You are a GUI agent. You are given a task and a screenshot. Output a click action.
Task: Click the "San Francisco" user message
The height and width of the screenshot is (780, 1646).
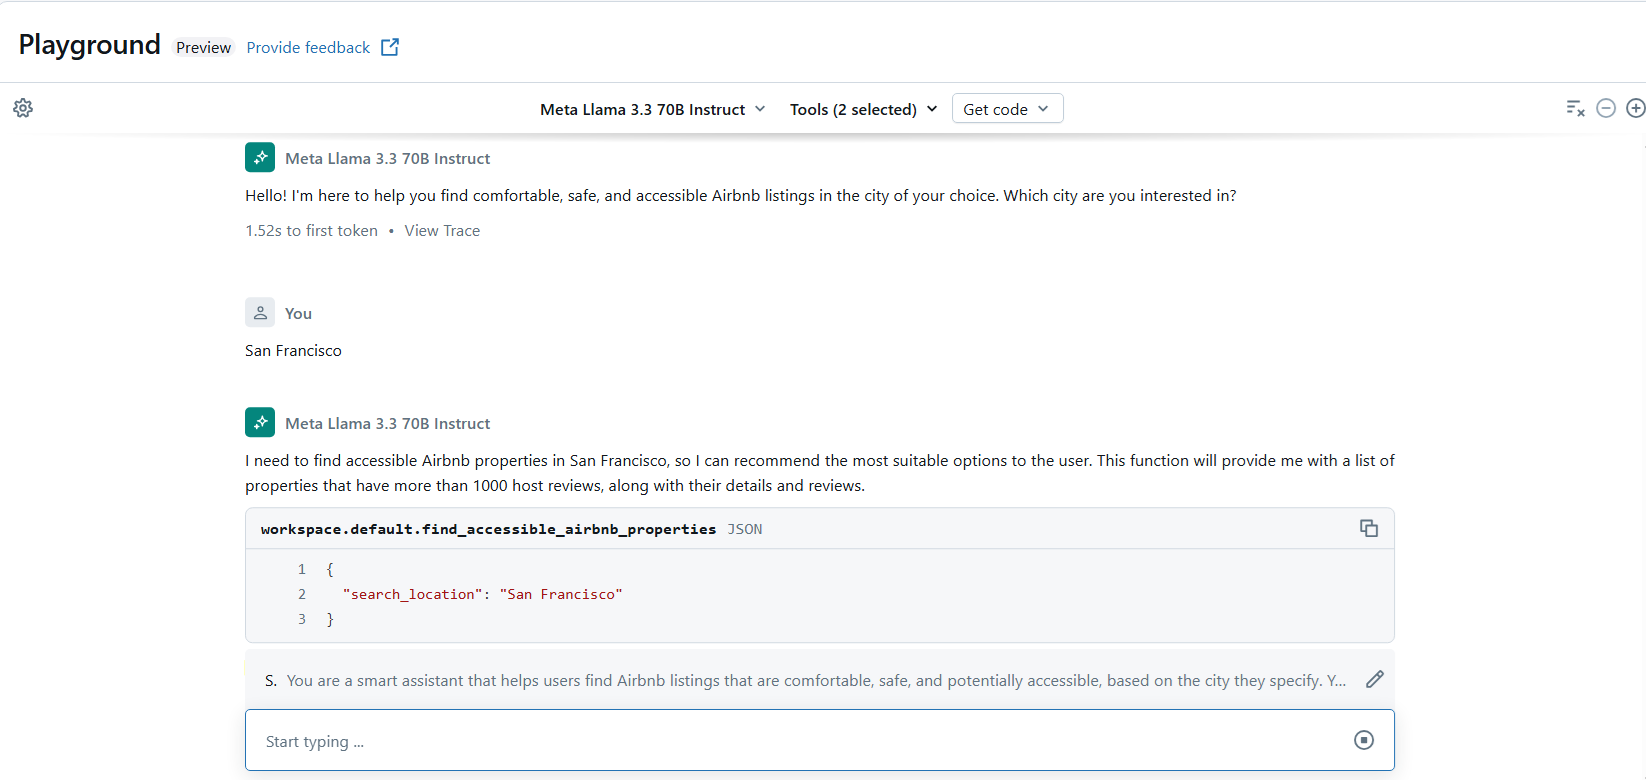293,351
